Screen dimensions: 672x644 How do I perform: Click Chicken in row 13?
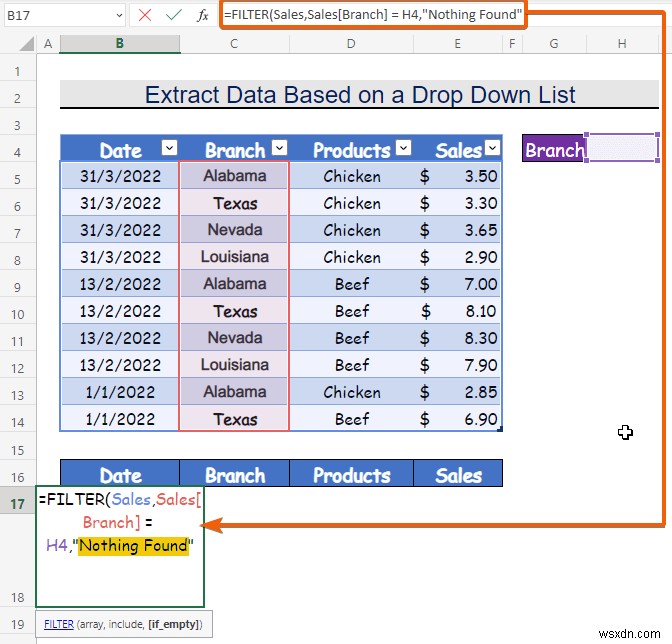pyautogui.click(x=352, y=392)
